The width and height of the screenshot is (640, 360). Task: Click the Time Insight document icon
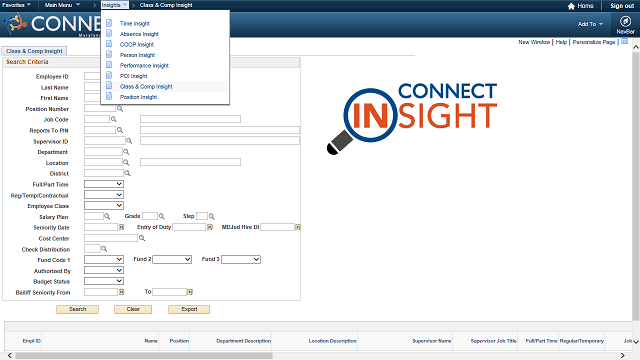[x=109, y=23]
